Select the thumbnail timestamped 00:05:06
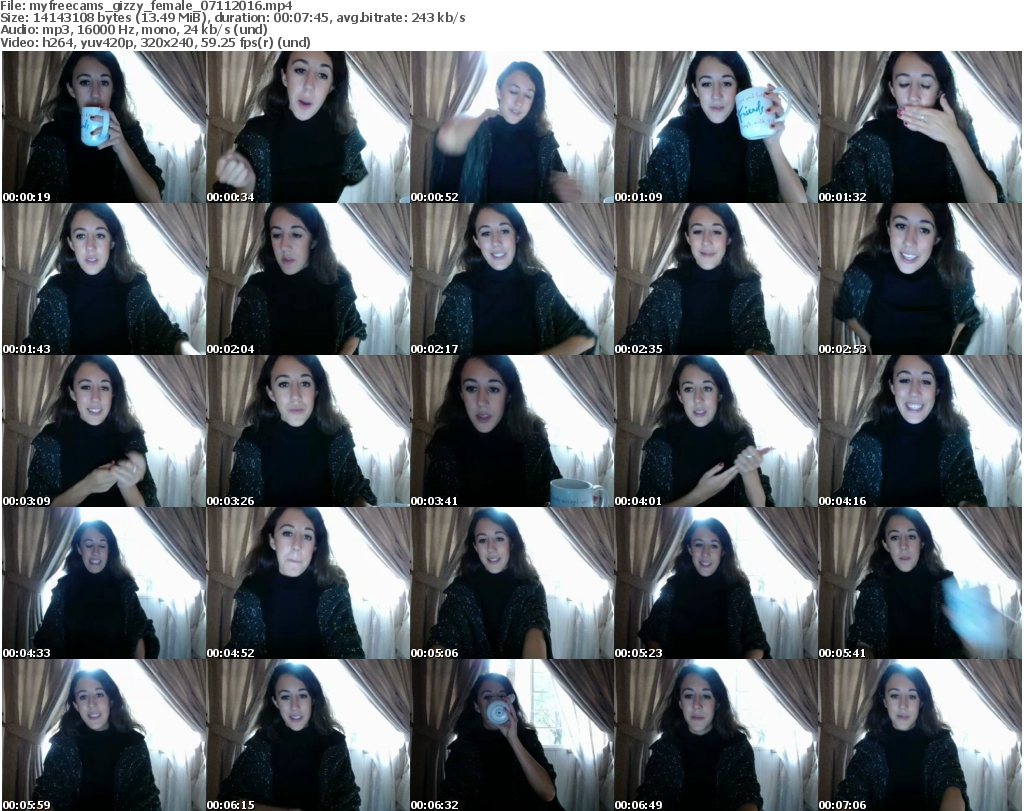The height and width of the screenshot is (811, 1024). [513, 583]
